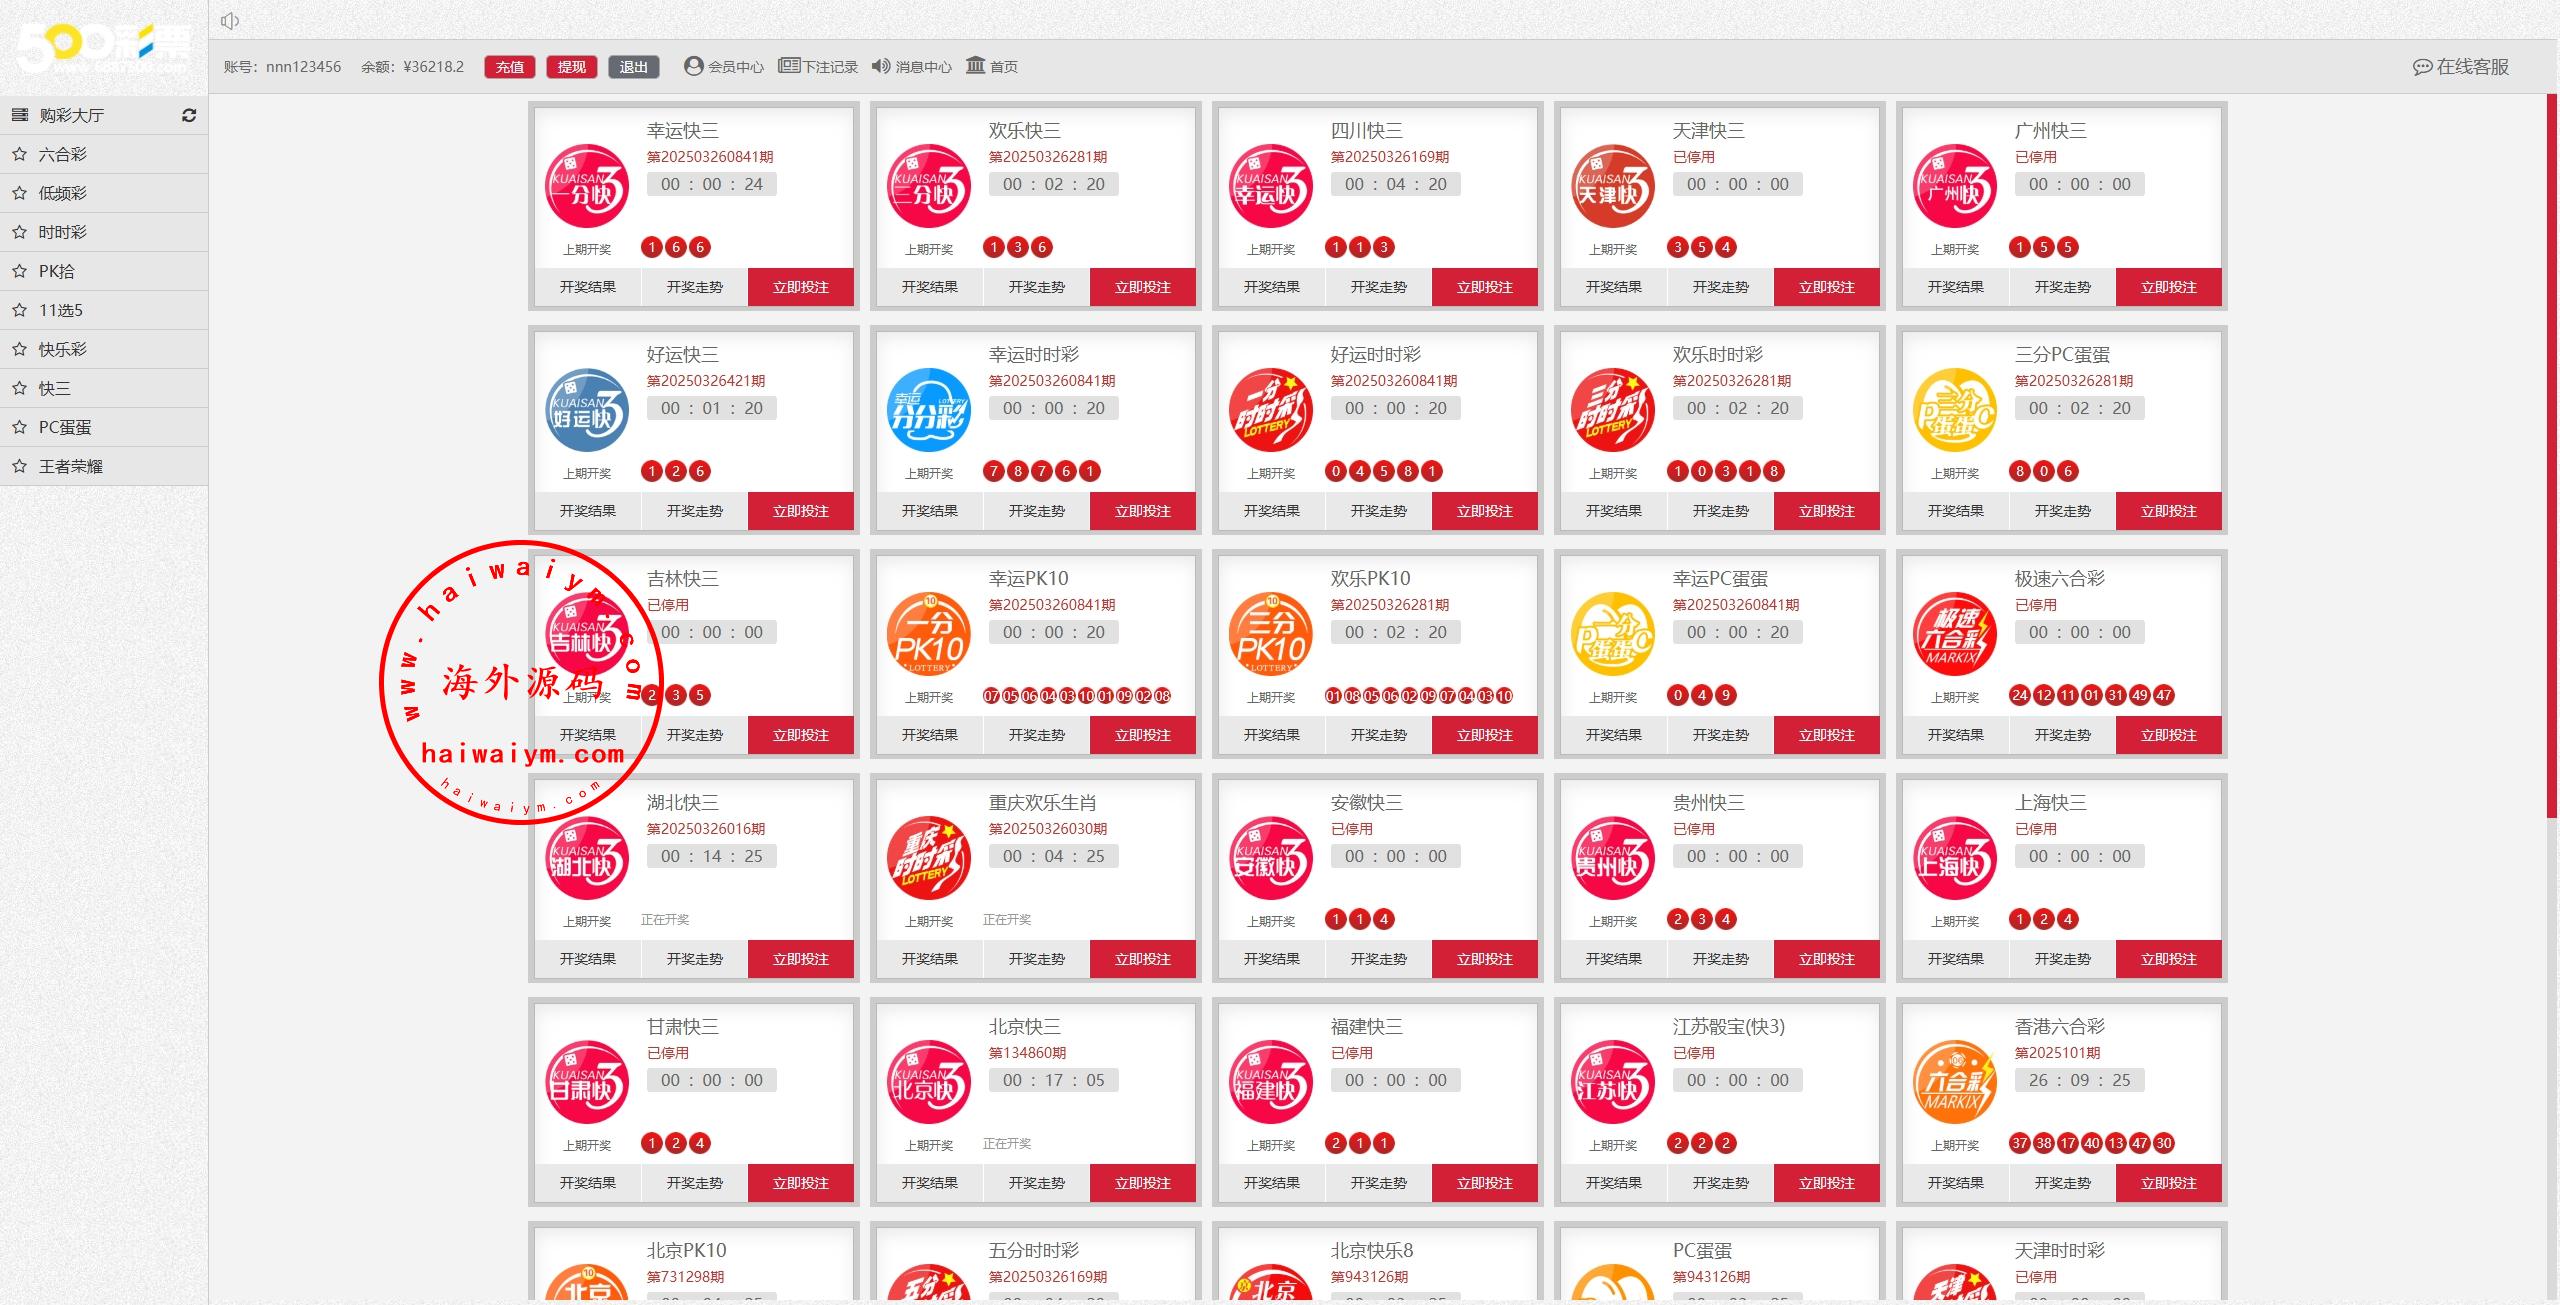Click the refresh icon beside 购彩大厅
Viewport: 2560px width, 1305px height.
[189, 115]
